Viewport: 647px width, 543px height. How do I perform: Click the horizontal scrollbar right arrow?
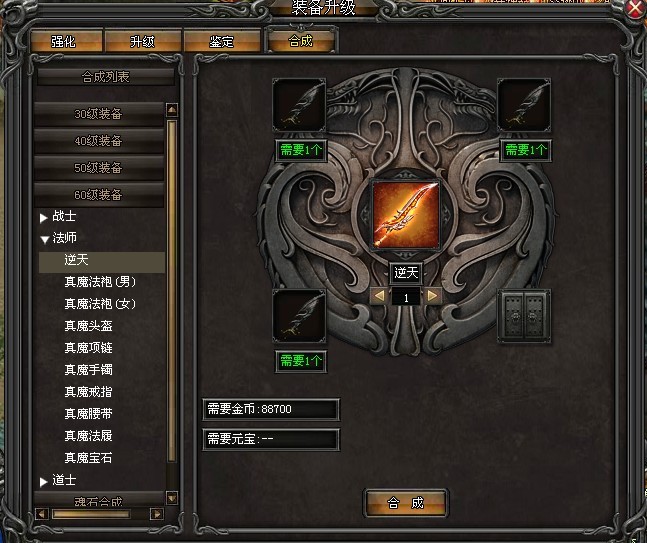pyautogui.click(x=156, y=514)
